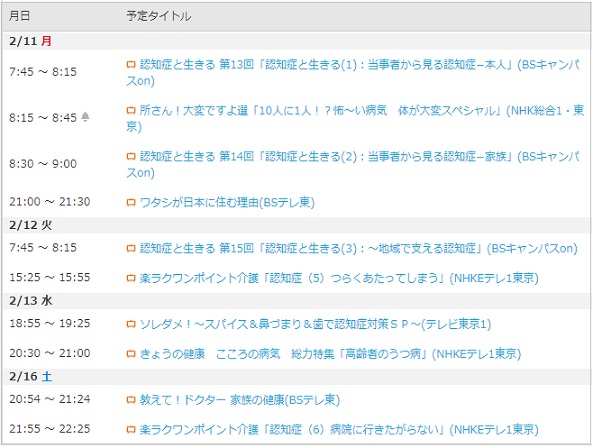Viewport: 593px width, 448px height.
Task: Click time 7:45 ~ 8:15 under 2/12
Action: coord(43,248)
